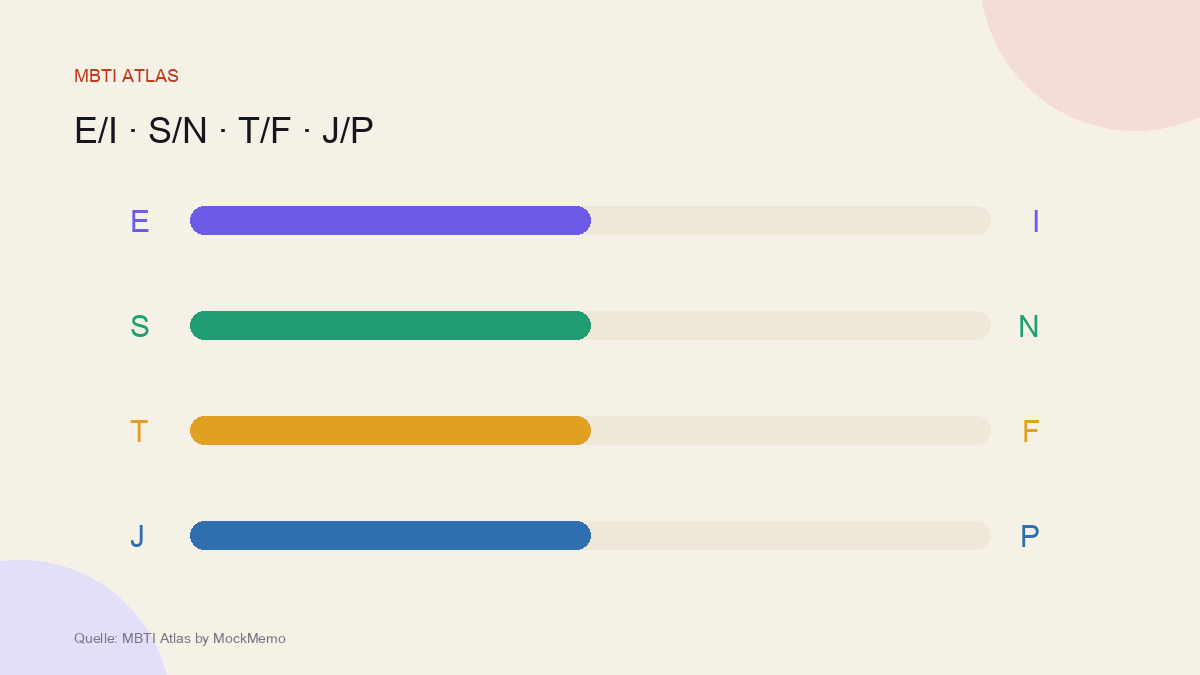The width and height of the screenshot is (1200, 675).
Task: Click the E/I · S/N · T/F · J/P title
Action: (x=224, y=131)
